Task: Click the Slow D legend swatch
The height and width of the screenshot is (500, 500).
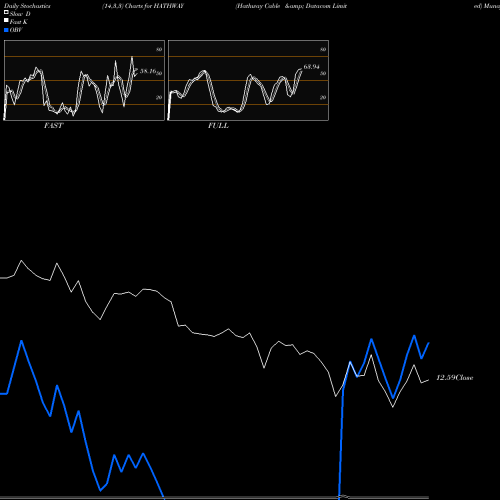Action: tap(6, 13)
